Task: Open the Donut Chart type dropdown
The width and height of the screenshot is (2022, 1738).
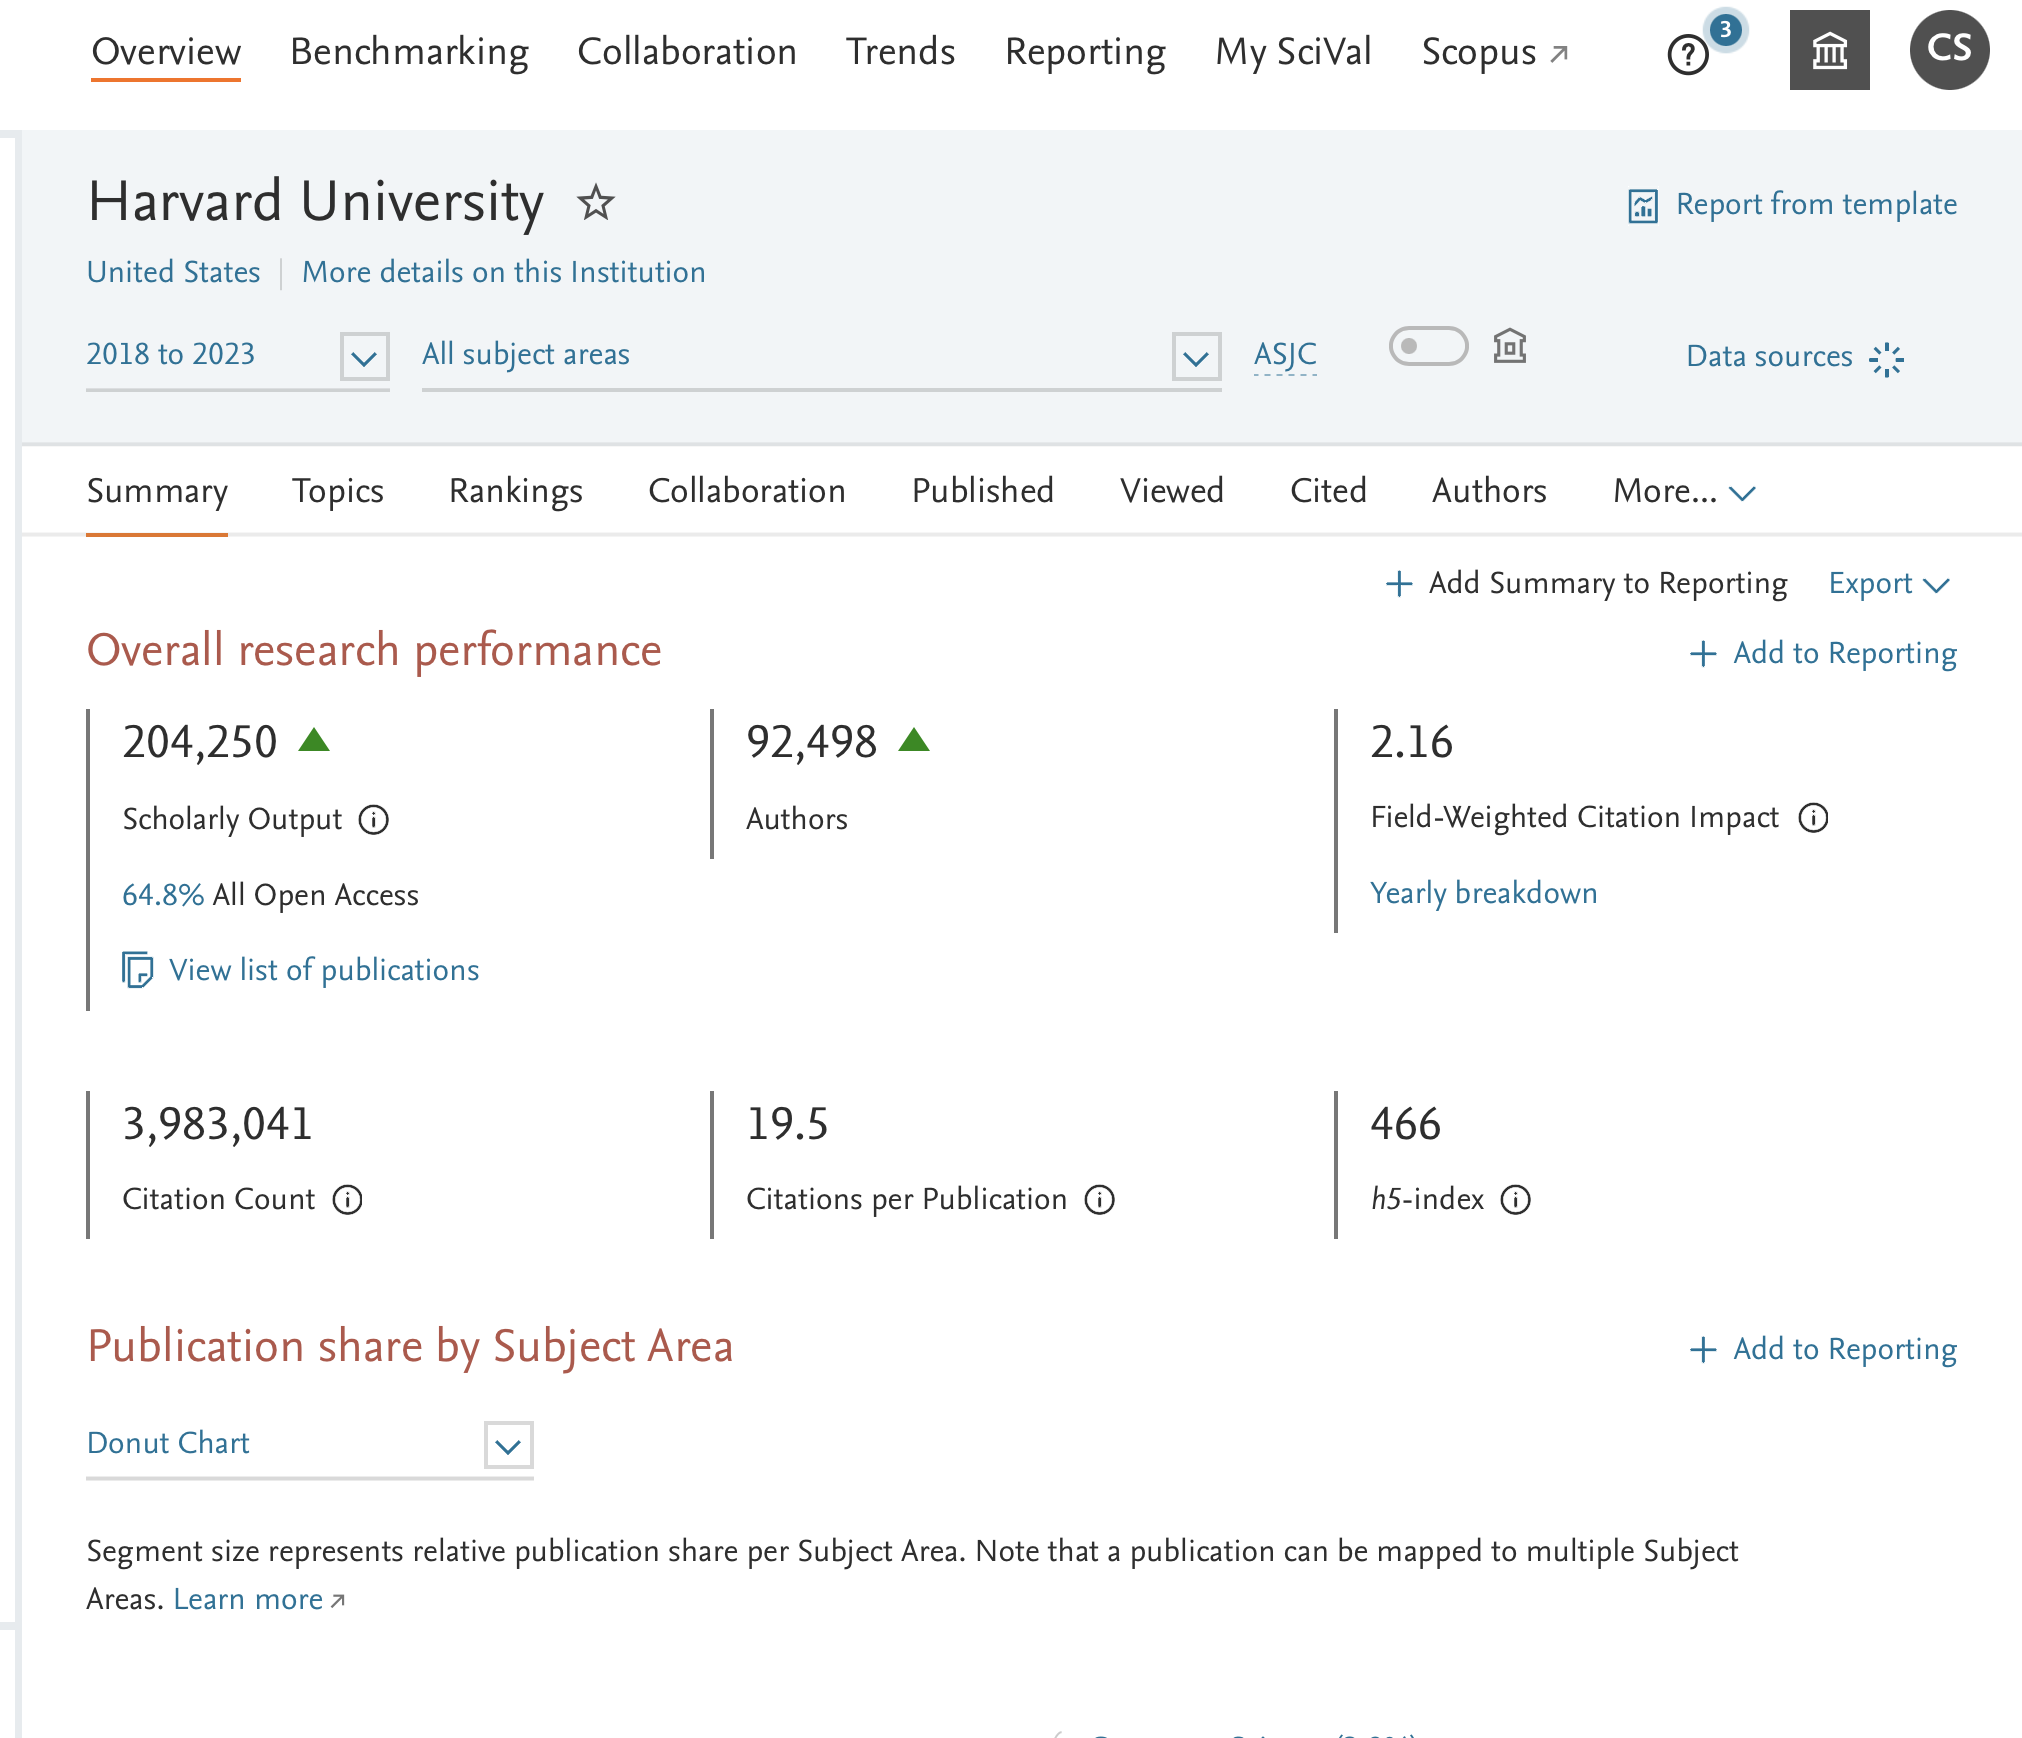Action: (x=509, y=1446)
